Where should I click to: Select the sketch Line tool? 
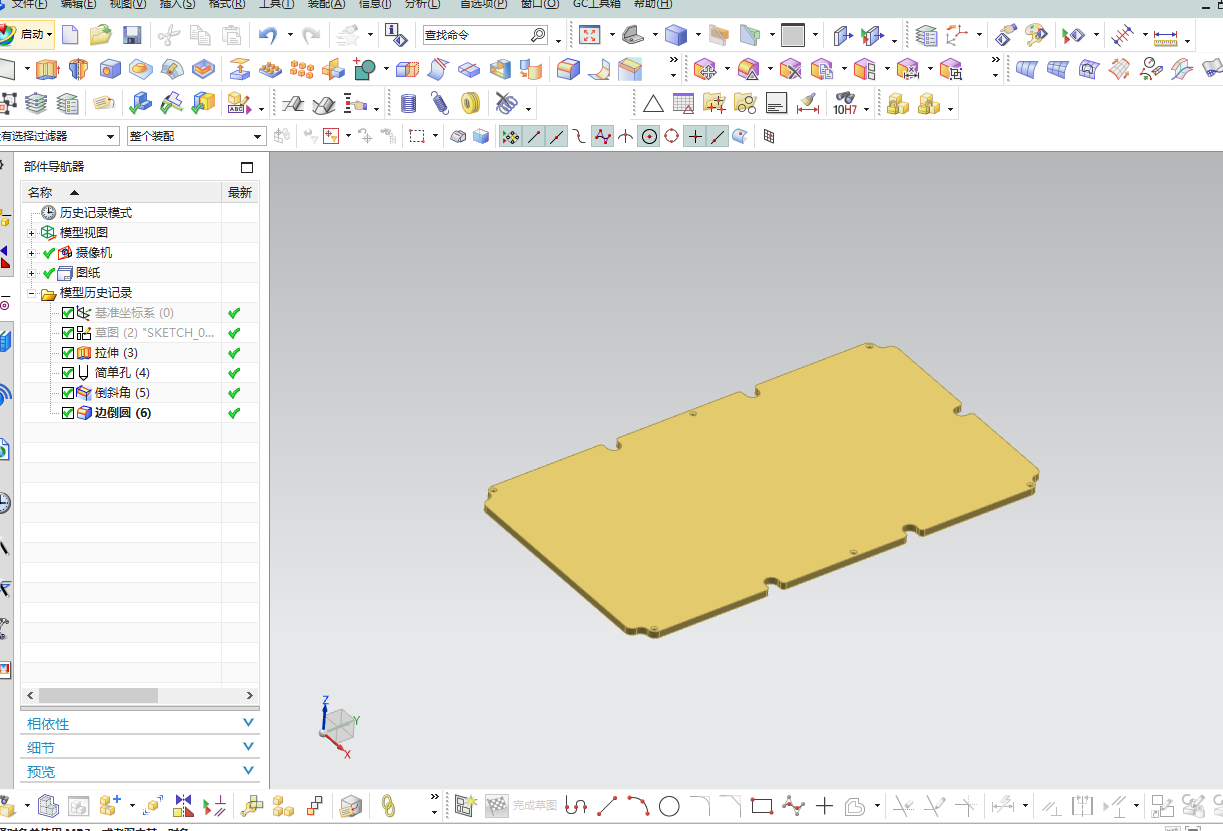pos(607,805)
